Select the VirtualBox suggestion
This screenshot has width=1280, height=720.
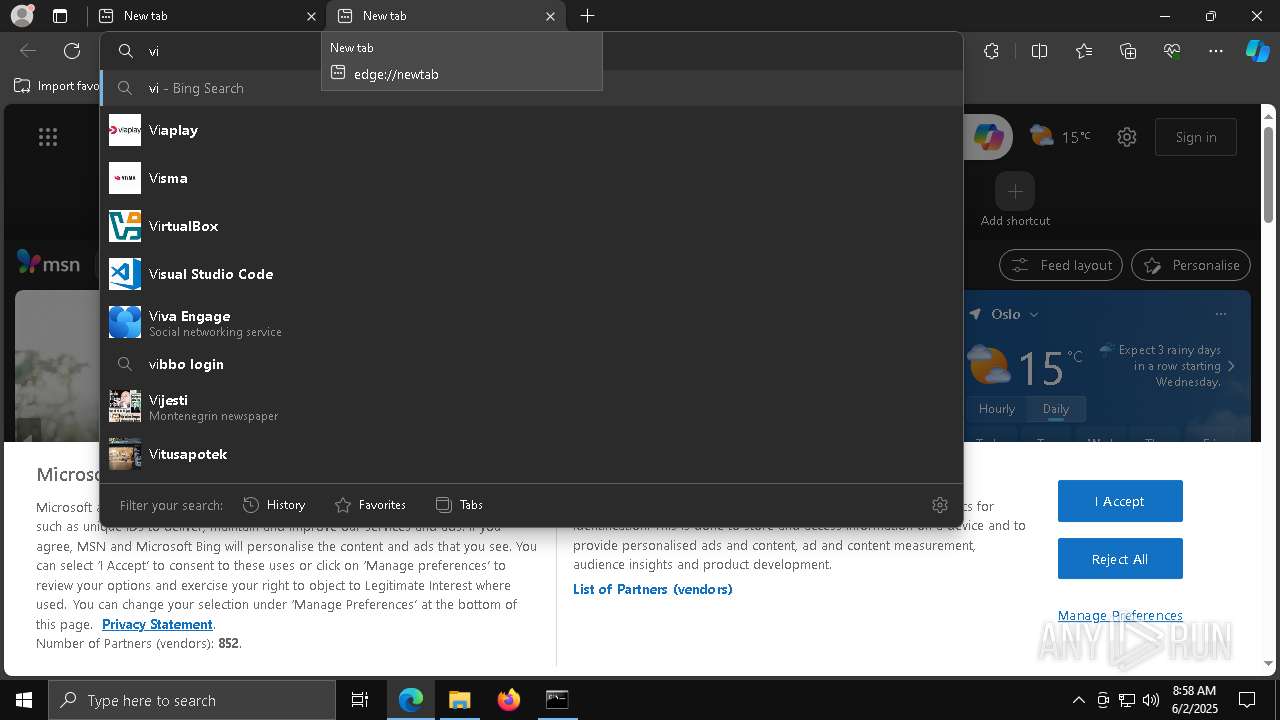click(x=531, y=226)
